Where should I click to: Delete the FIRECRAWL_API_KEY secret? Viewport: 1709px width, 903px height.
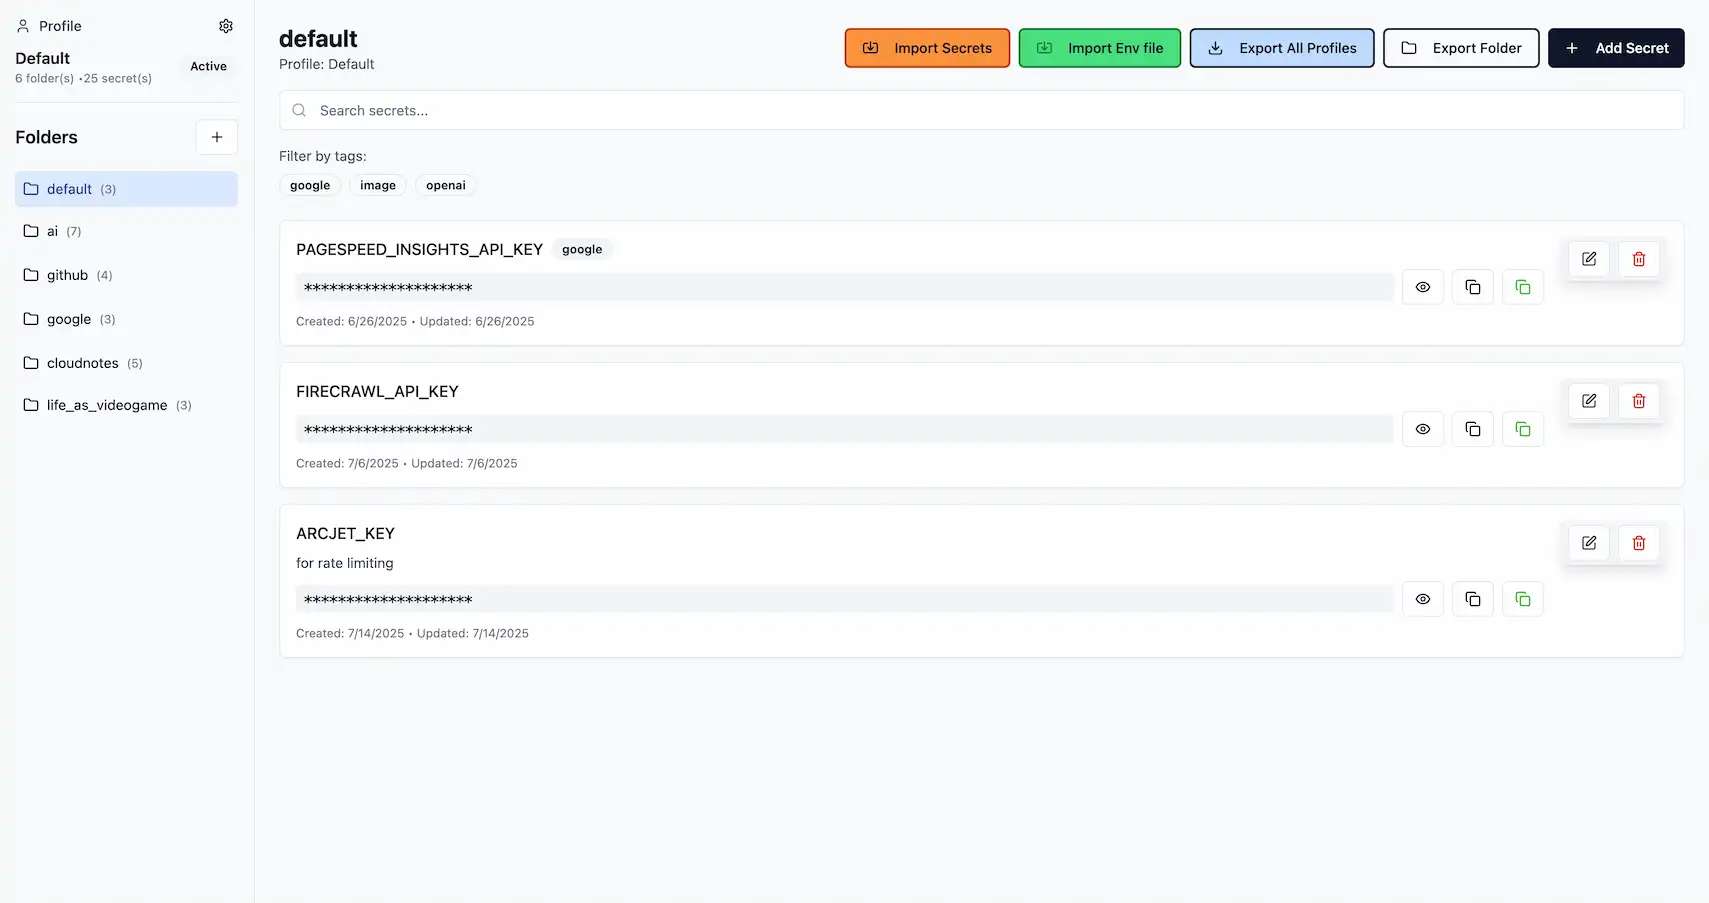(x=1638, y=401)
